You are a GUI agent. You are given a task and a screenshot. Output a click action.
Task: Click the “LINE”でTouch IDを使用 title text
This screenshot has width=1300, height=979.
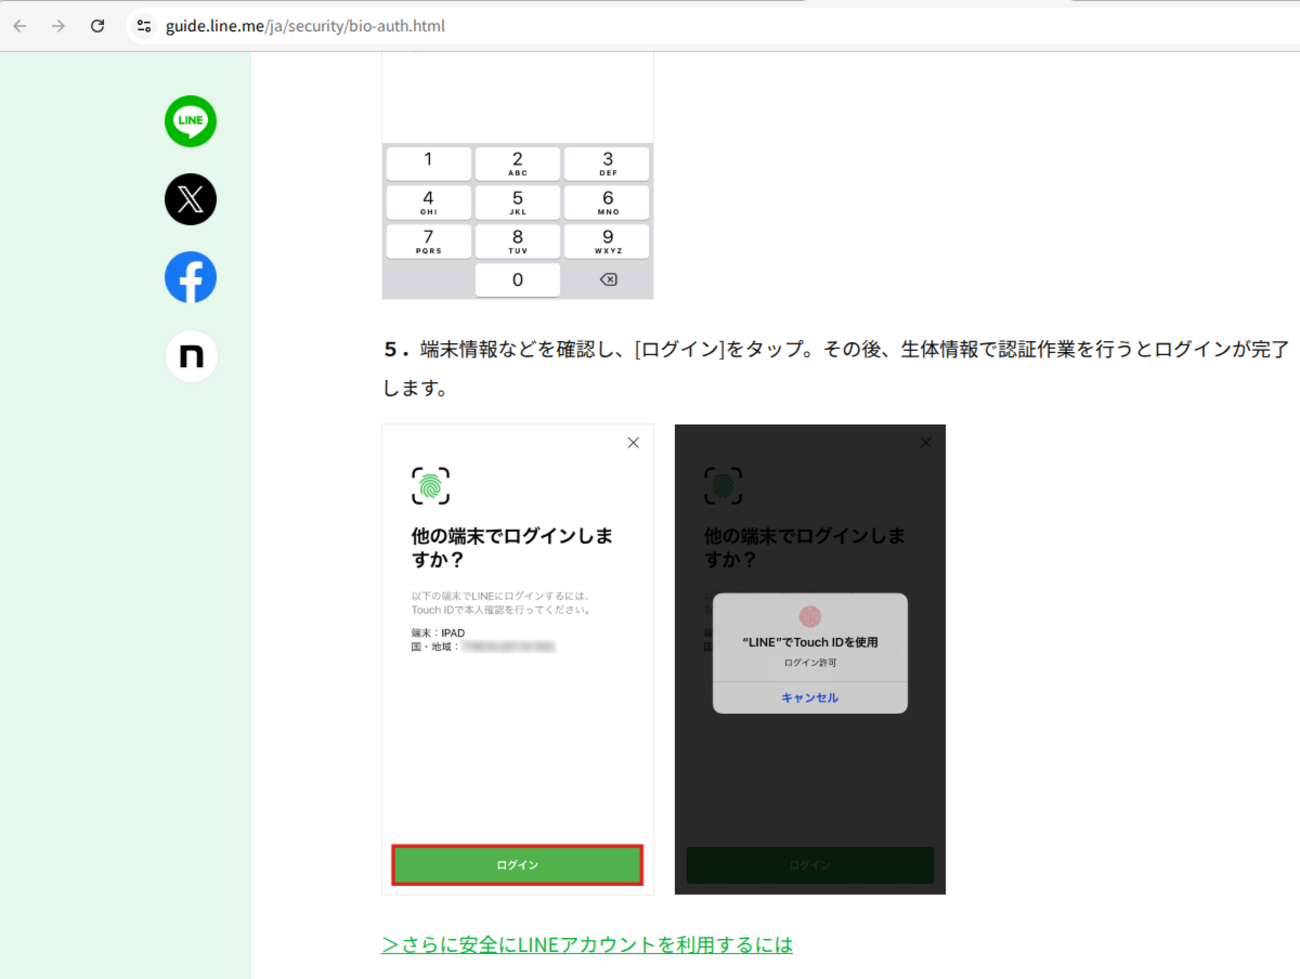[810, 642]
